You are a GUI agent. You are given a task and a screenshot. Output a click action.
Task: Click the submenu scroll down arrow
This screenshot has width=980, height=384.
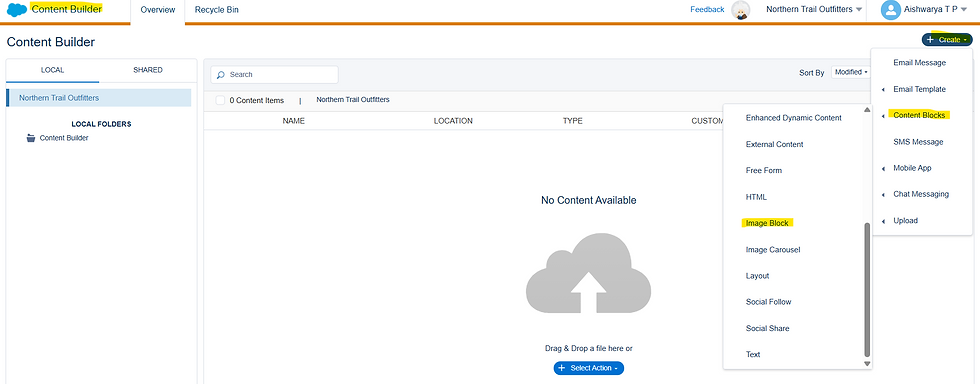coord(866,363)
